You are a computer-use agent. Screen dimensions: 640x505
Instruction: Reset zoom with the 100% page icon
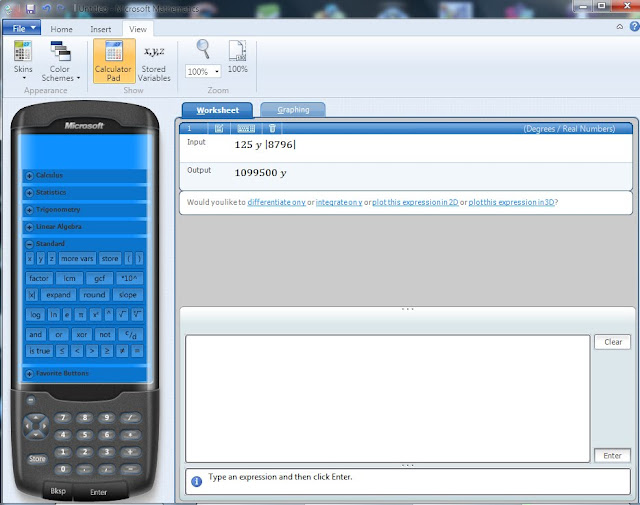(238, 57)
